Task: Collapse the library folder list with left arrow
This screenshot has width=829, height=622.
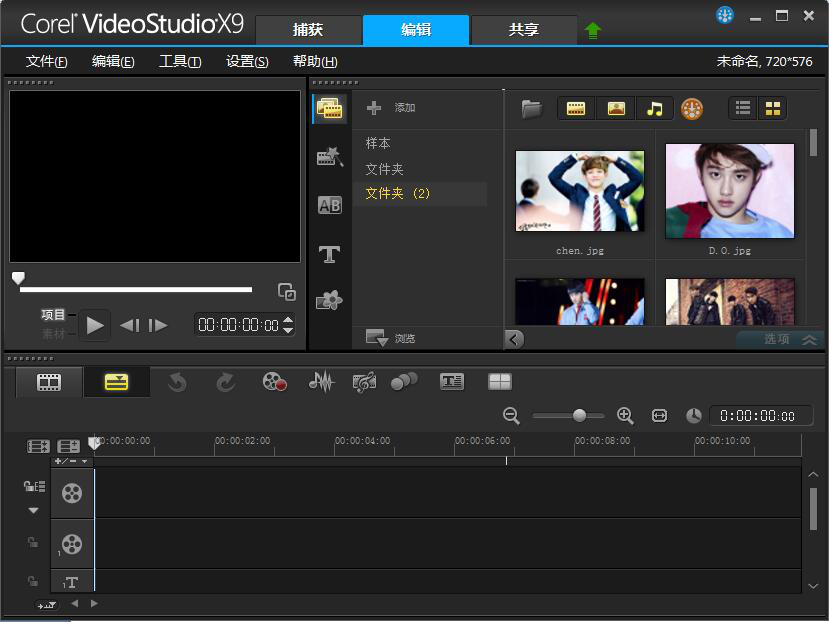Action: (514, 339)
